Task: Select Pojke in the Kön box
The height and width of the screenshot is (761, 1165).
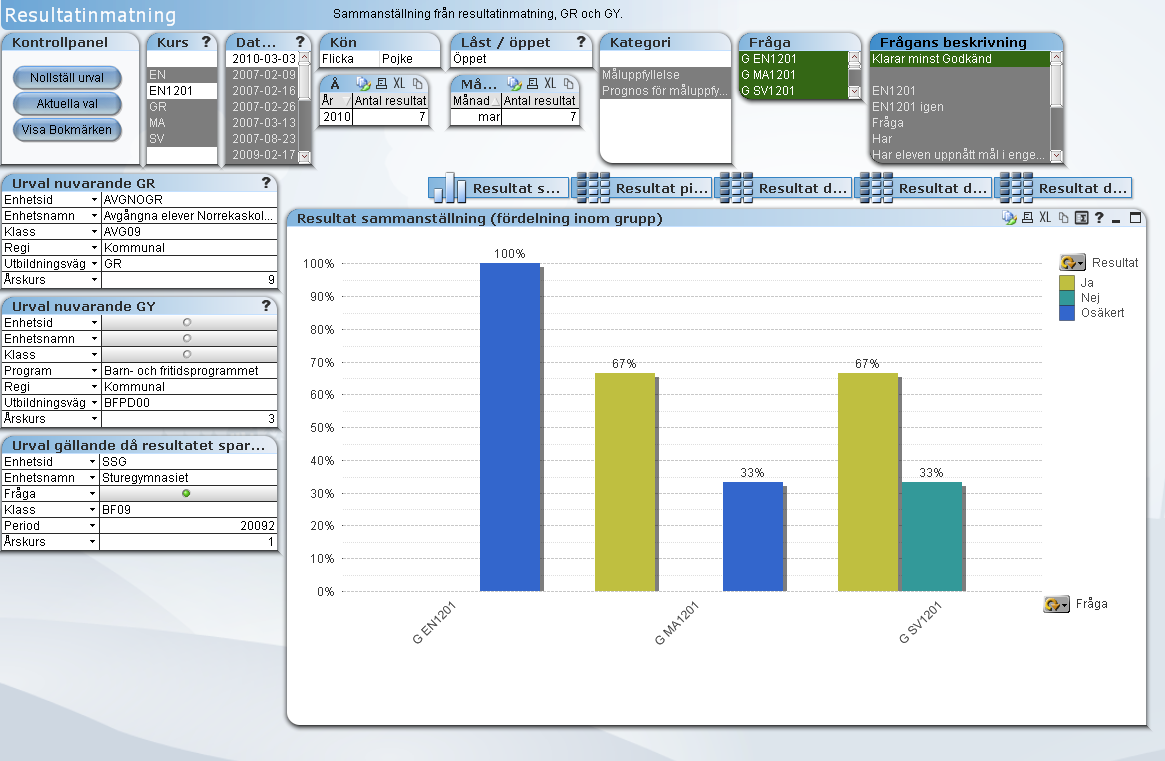Action: [410, 59]
